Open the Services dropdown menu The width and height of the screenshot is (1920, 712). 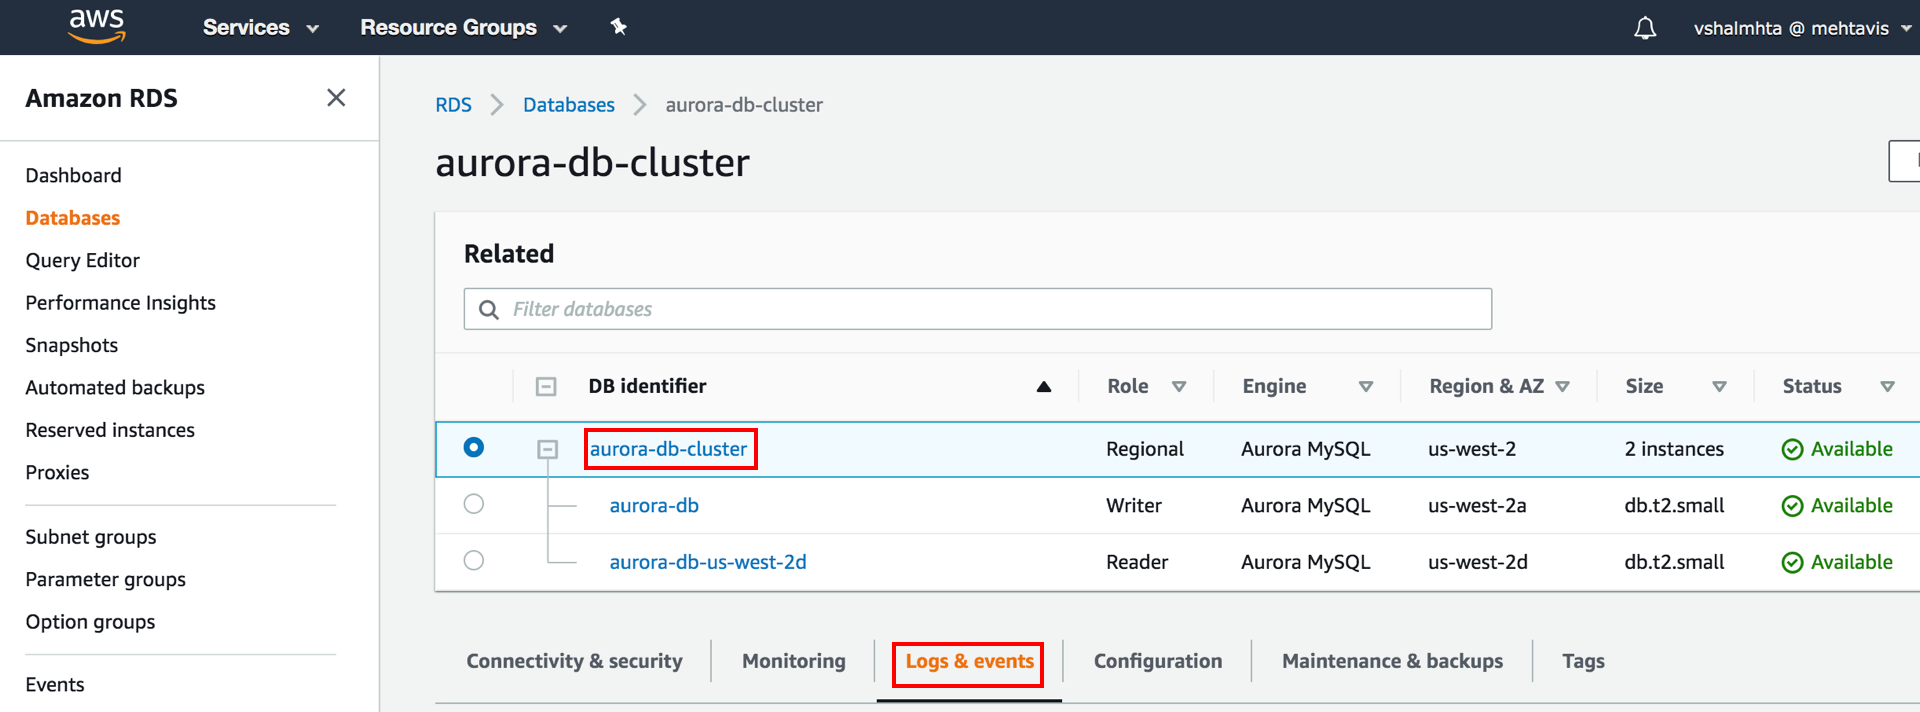click(260, 27)
